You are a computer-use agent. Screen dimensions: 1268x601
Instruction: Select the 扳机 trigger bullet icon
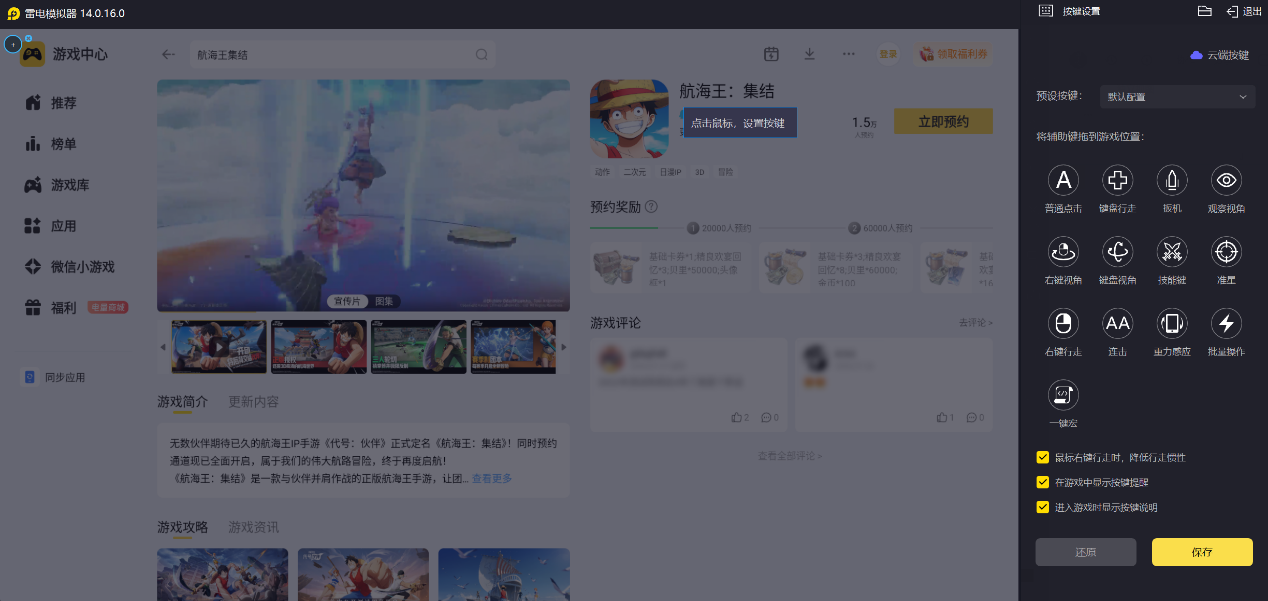1172,180
